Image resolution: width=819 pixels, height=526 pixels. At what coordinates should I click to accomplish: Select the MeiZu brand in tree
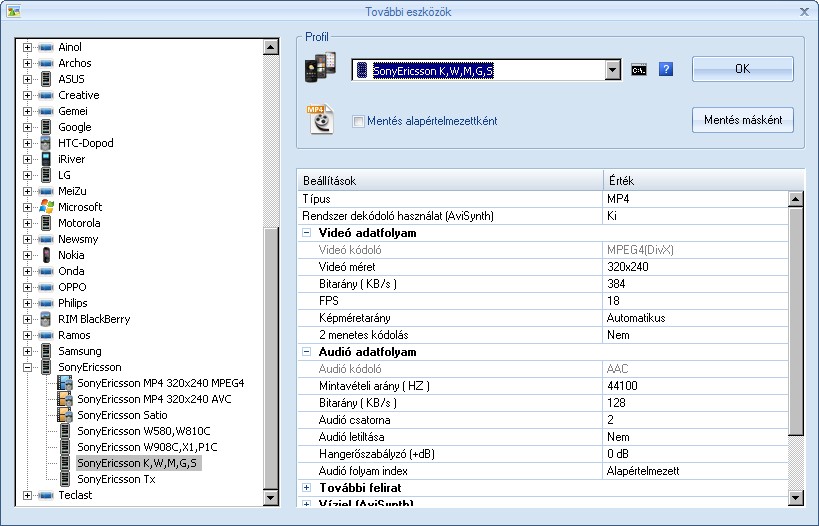pyautogui.click(x=72, y=191)
